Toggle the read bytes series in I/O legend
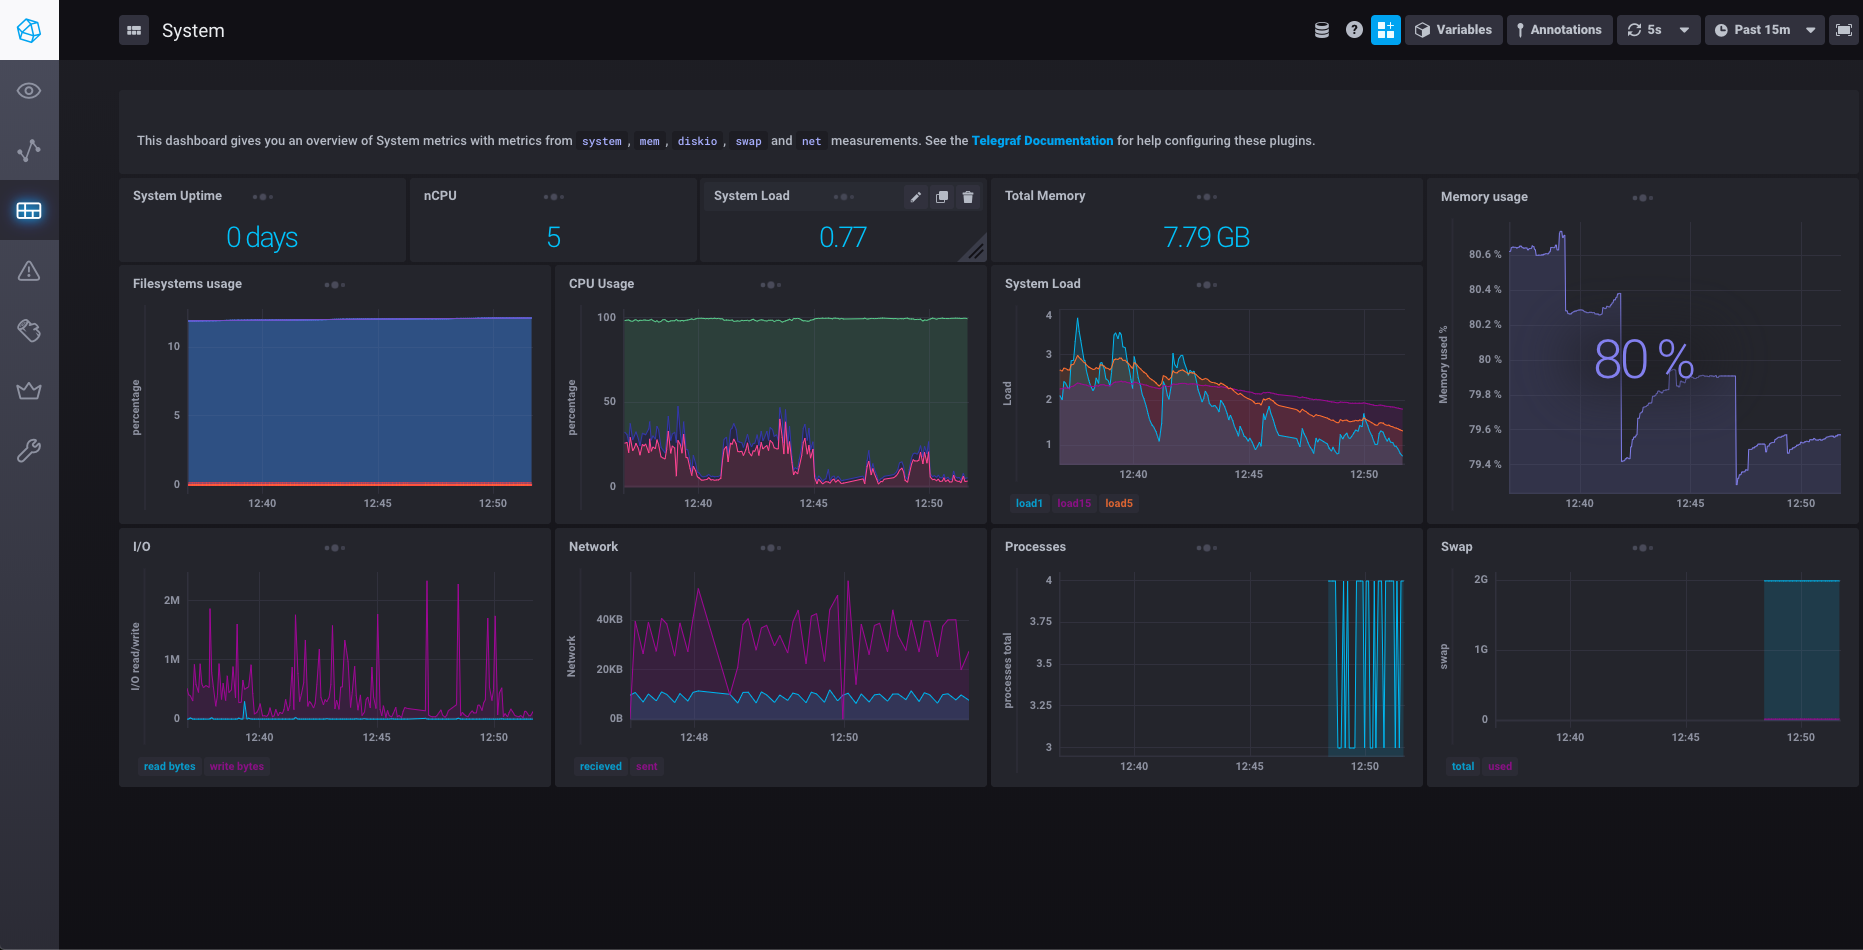The image size is (1863, 950). [170, 766]
